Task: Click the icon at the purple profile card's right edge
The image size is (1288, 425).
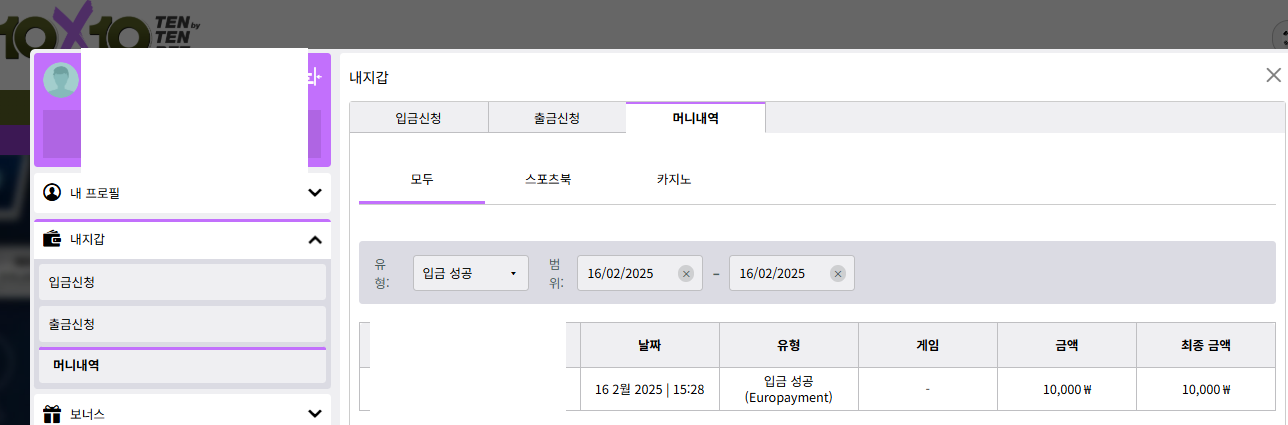Action: [x=313, y=77]
